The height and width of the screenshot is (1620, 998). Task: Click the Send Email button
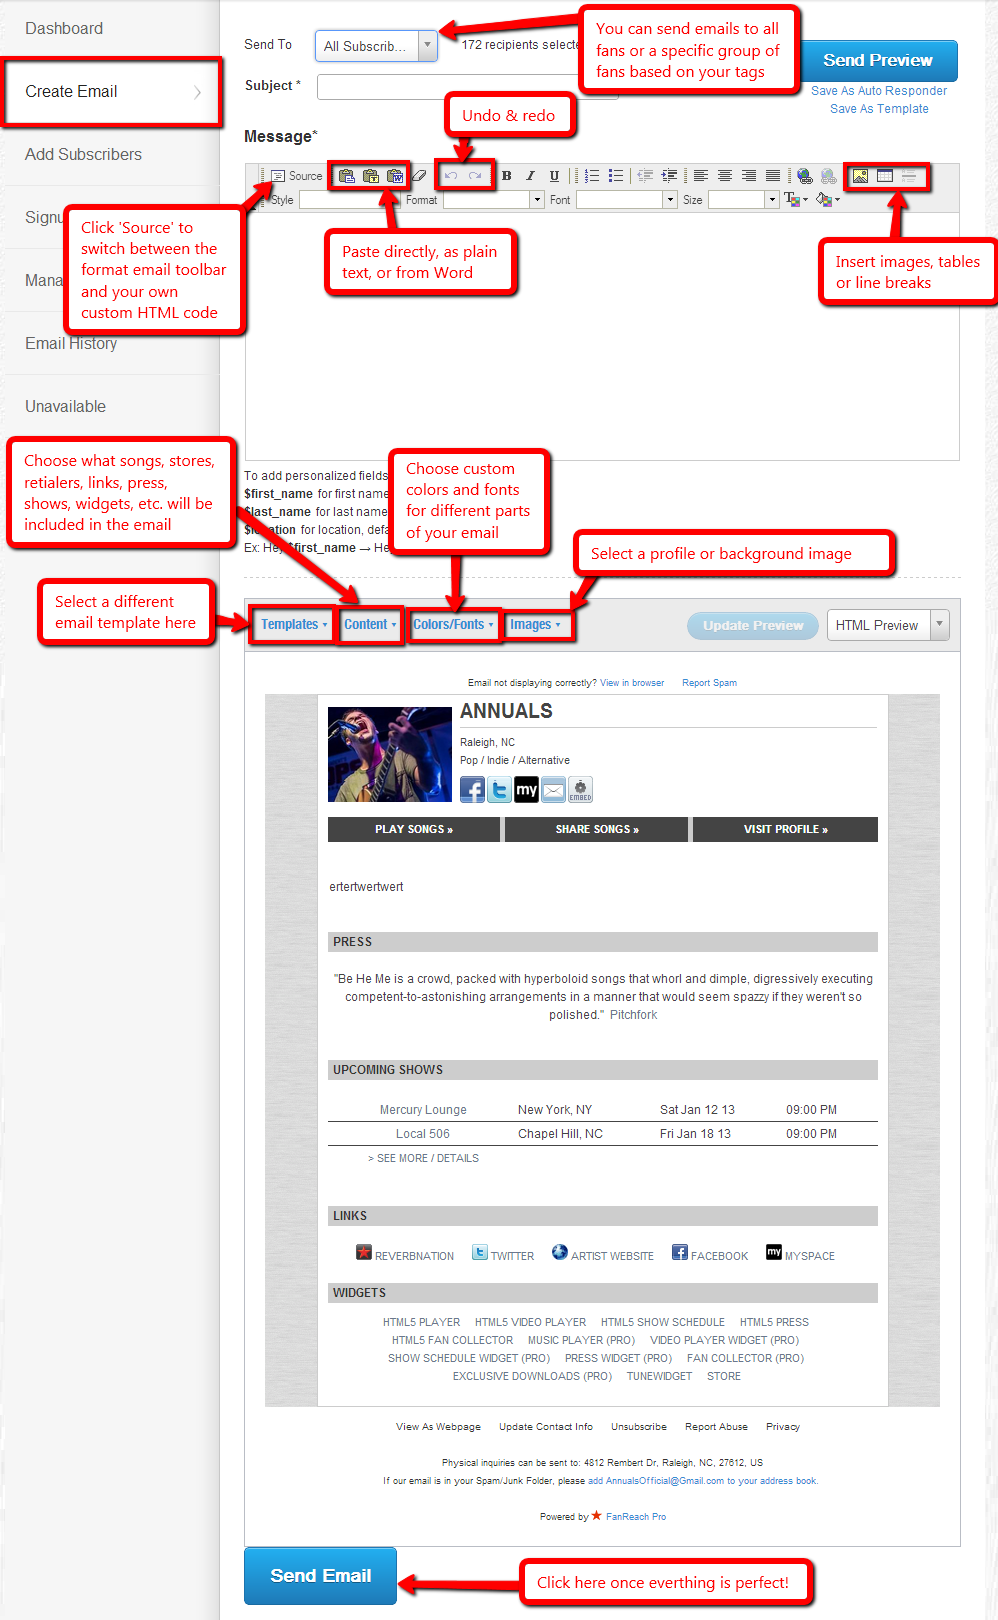pyautogui.click(x=320, y=1576)
